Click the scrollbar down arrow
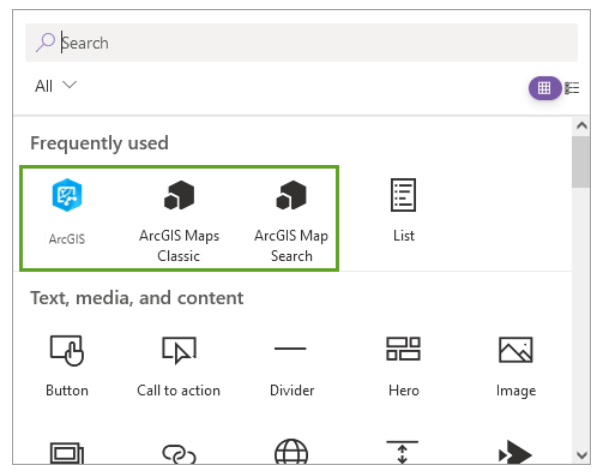 coord(581,455)
